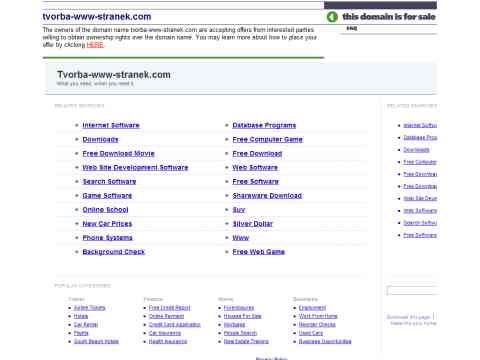Screen dimensions: 480x360
Task: Click the 'this domain is for sale' banner
Action: [389, 17]
